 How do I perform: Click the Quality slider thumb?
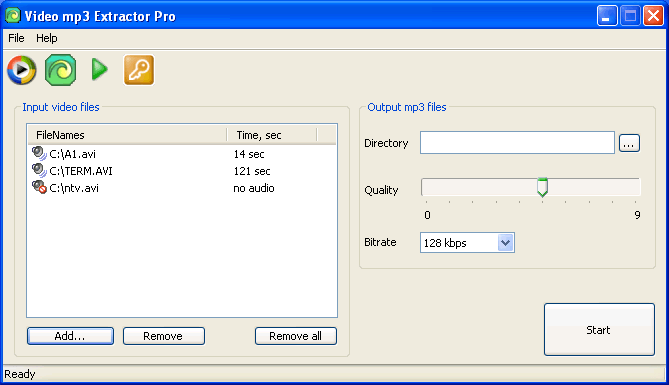click(x=542, y=187)
